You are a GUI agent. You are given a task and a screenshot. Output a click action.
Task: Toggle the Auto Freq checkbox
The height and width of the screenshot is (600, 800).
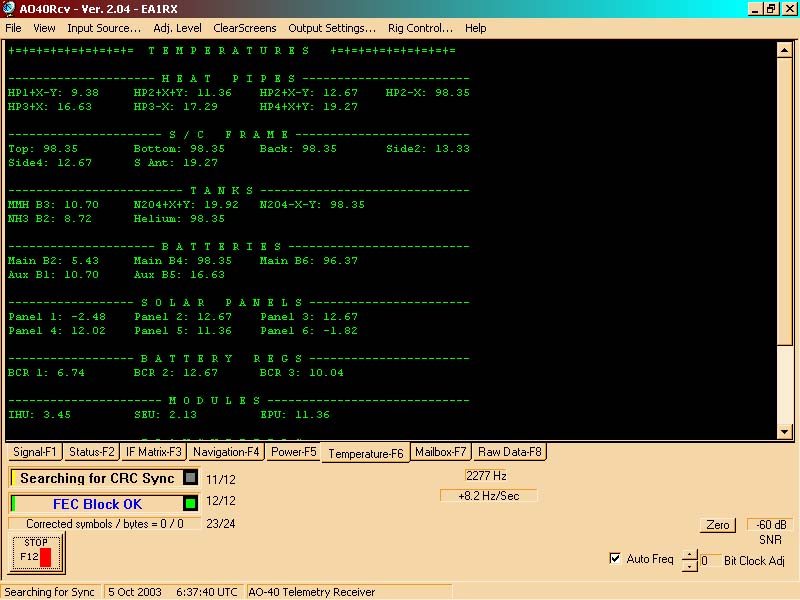click(615, 559)
